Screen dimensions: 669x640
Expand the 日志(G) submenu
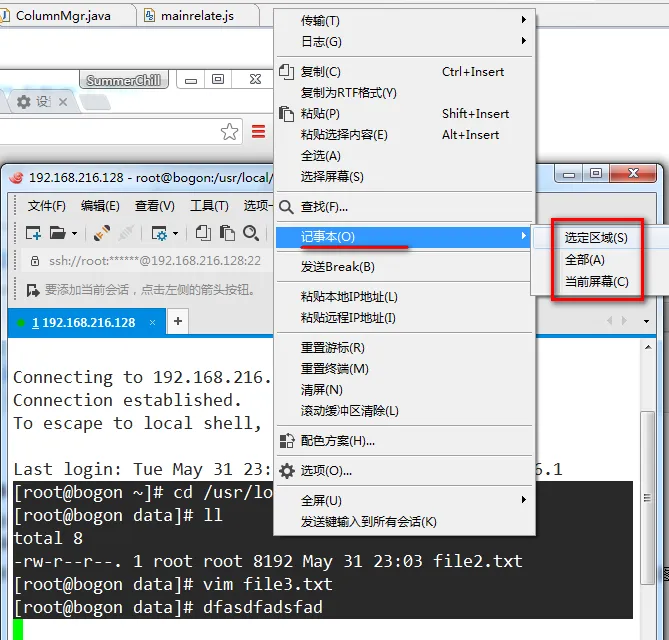(404, 41)
